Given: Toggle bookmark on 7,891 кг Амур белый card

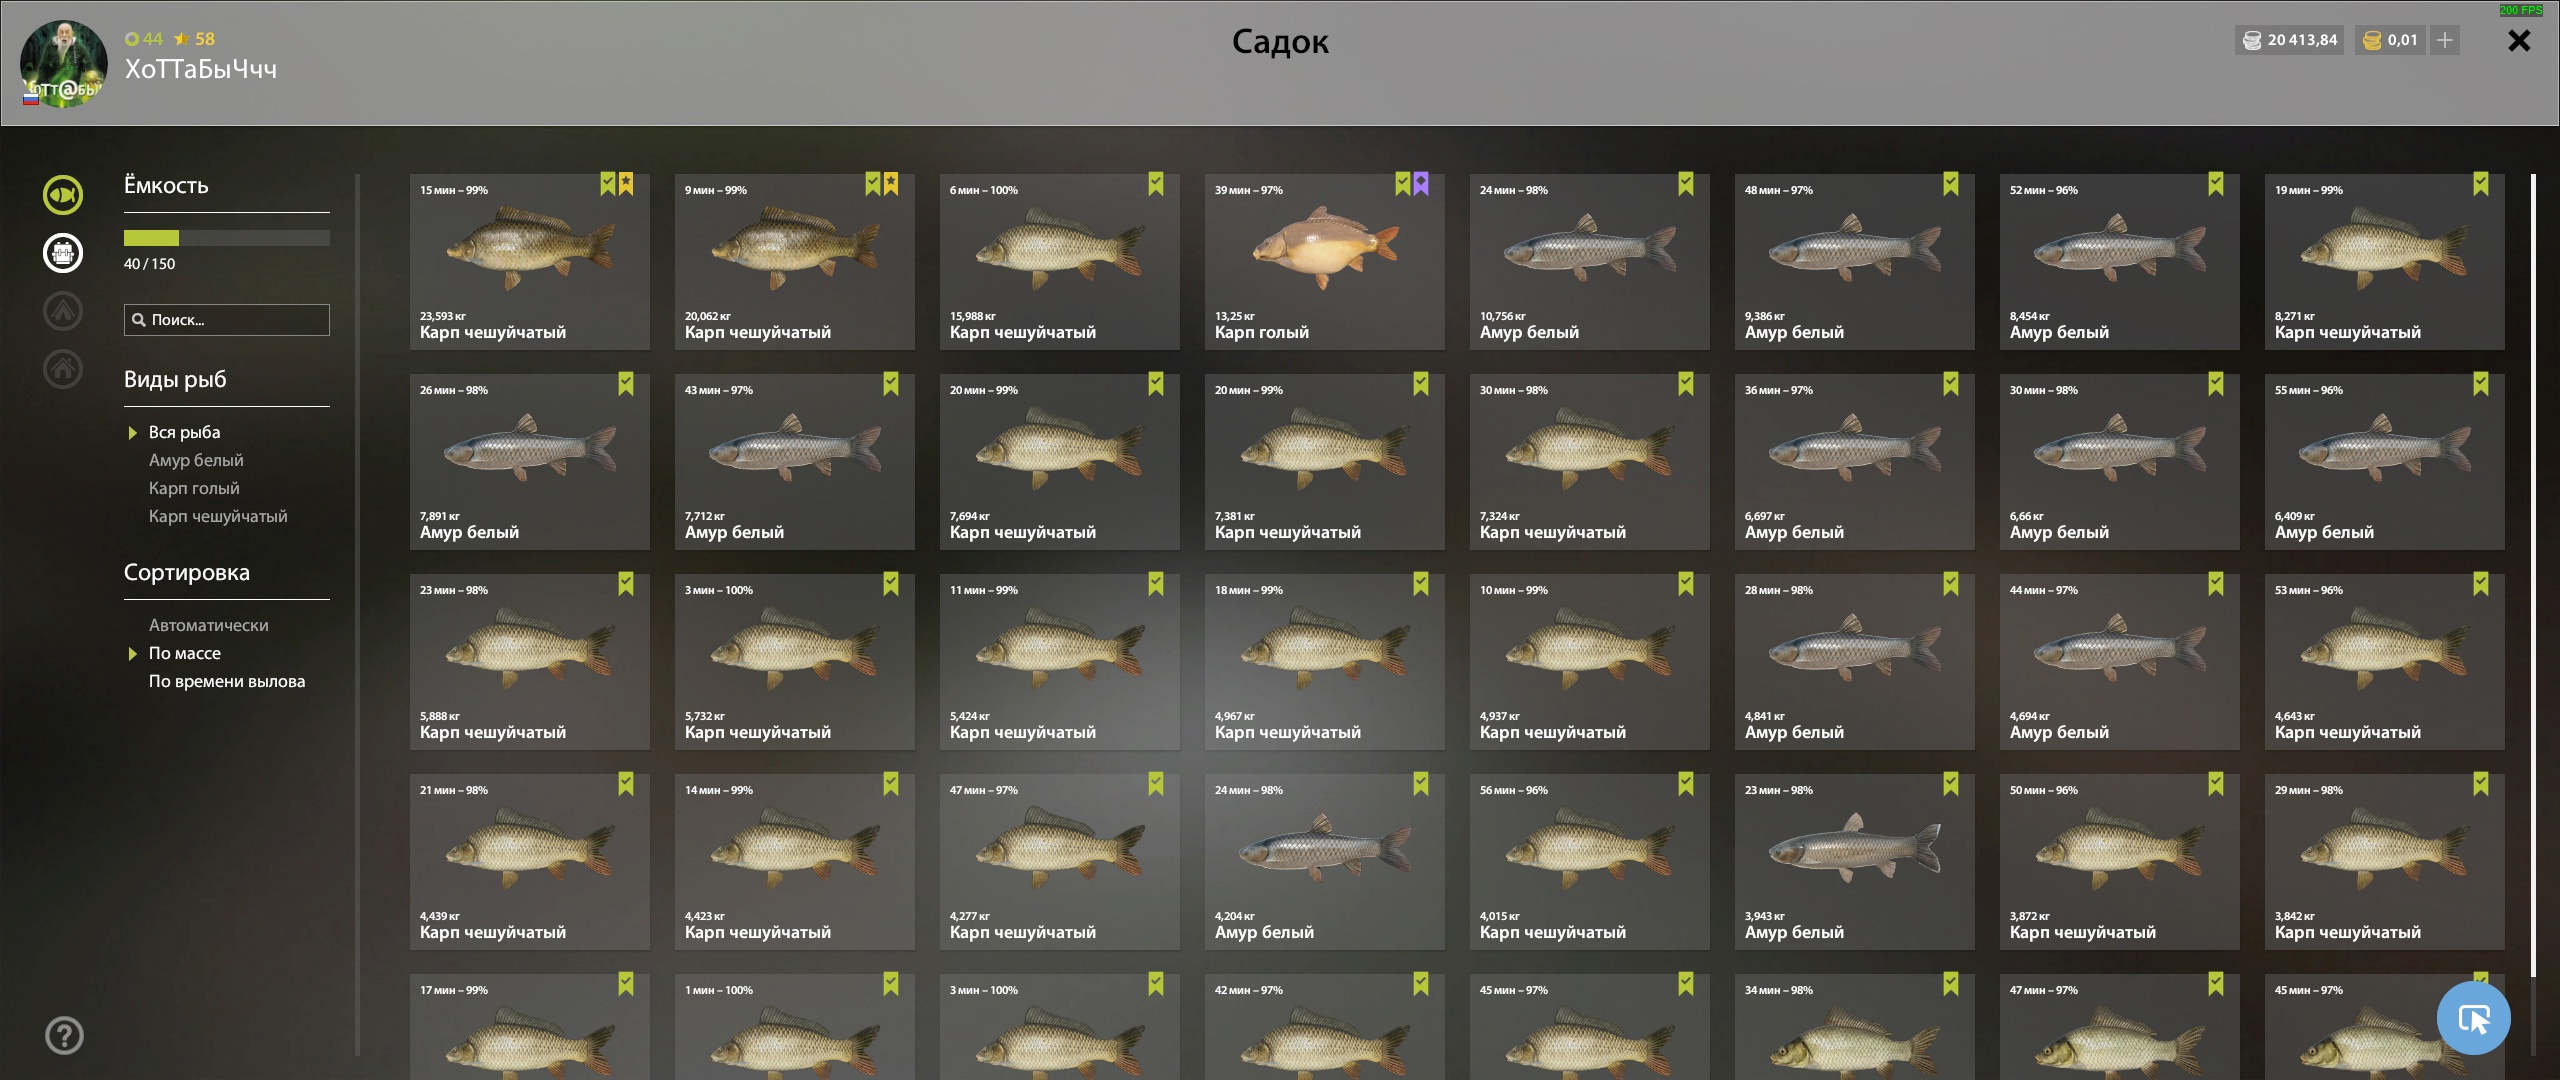Looking at the screenshot, I should (x=626, y=384).
